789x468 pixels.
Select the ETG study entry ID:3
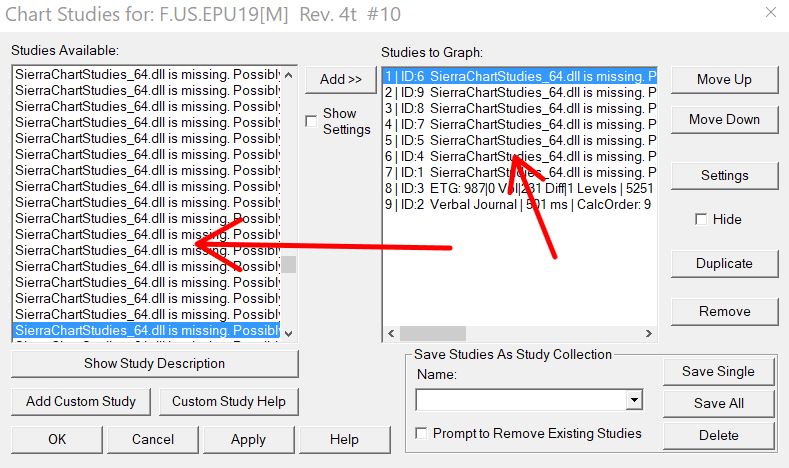click(518, 188)
